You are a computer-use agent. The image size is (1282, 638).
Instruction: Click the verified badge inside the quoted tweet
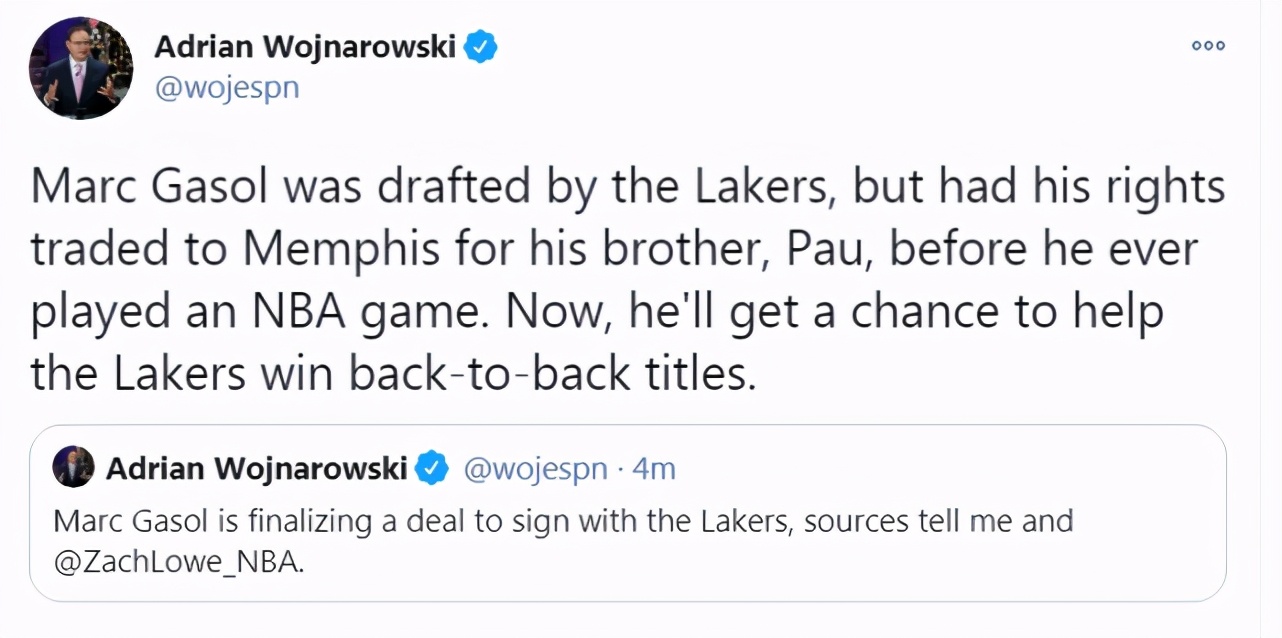[x=432, y=468]
